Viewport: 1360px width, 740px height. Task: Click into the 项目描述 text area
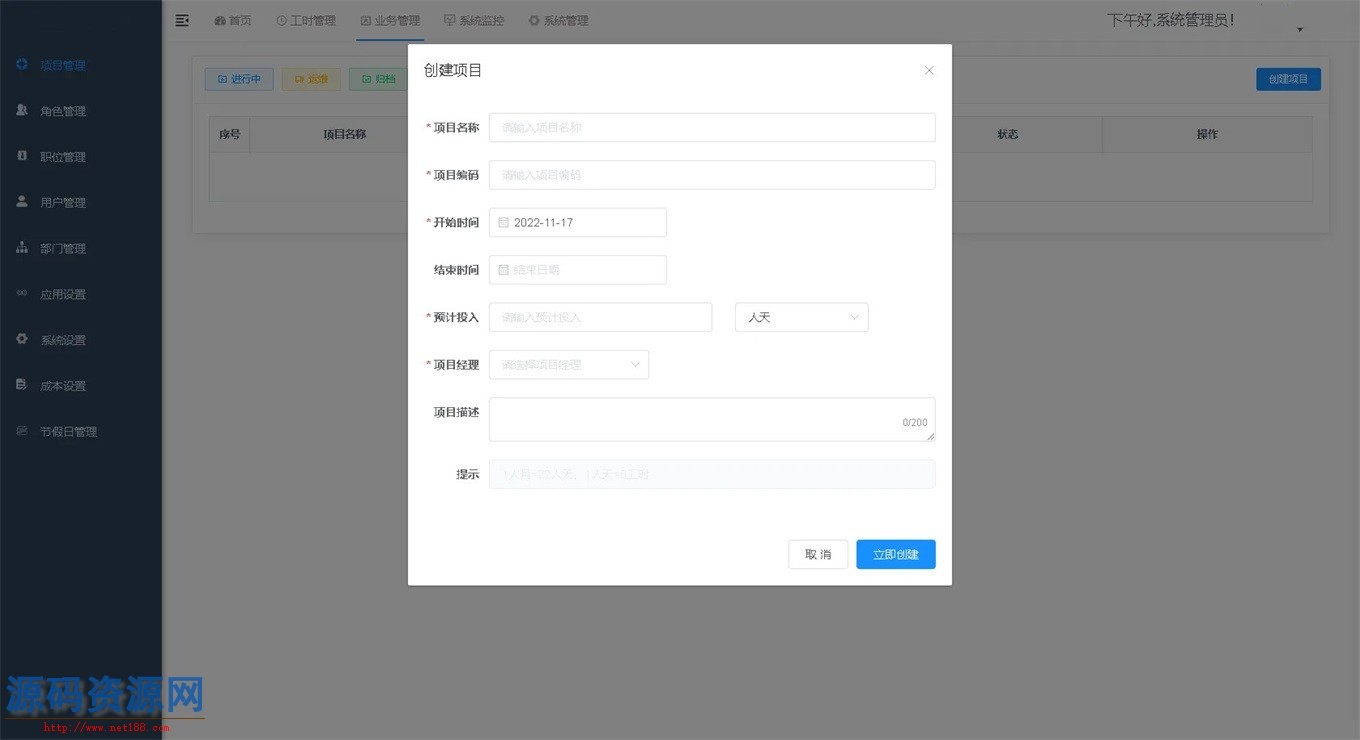[x=712, y=419]
